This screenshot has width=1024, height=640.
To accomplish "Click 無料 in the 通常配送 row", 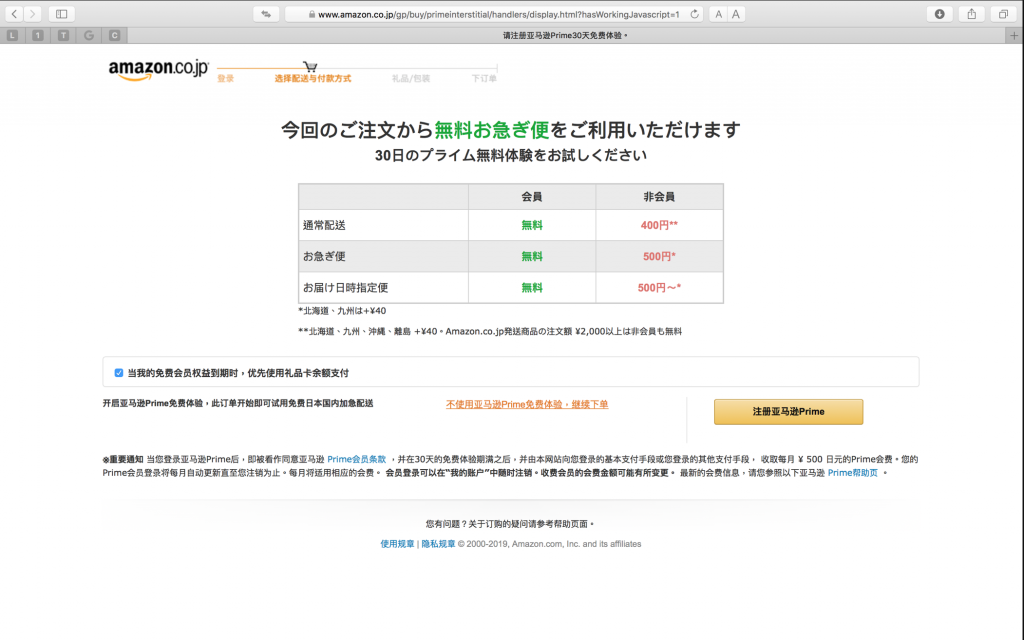I will click(532, 225).
